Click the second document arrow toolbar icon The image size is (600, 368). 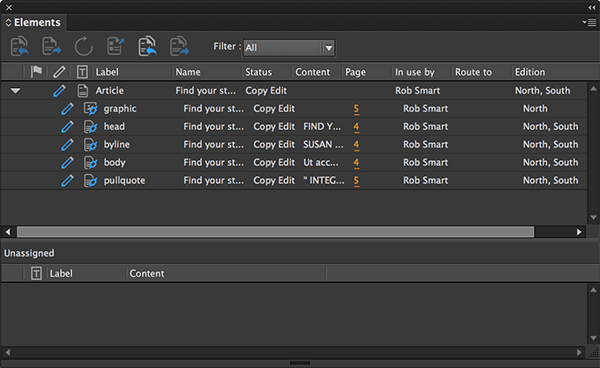51,46
